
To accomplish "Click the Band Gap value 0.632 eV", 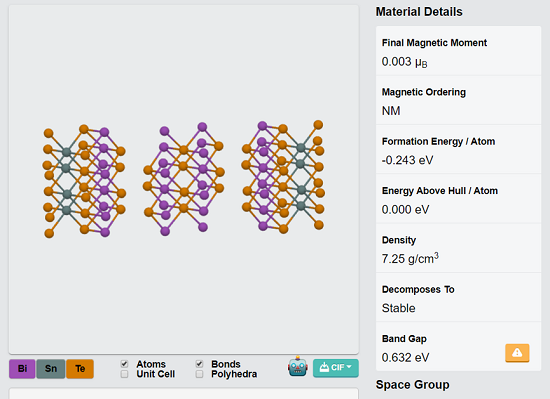I will click(405, 358).
